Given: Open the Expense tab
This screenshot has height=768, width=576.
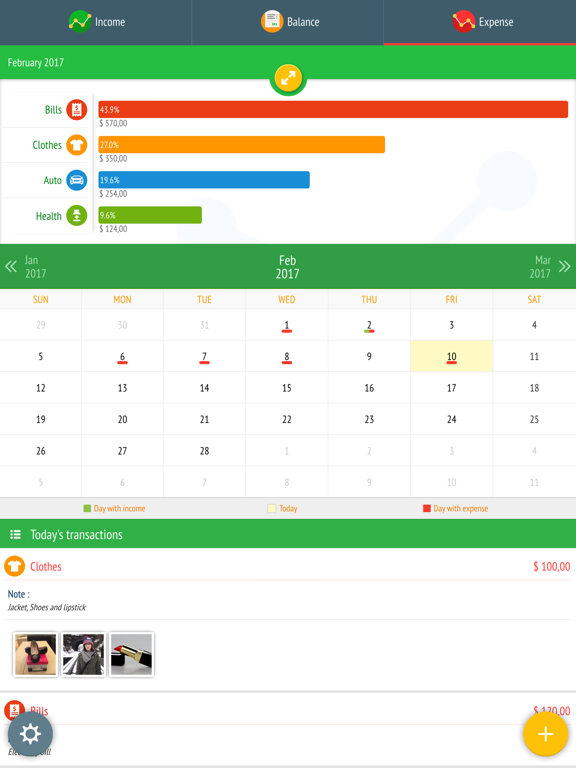Looking at the screenshot, I should pyautogui.click(x=480, y=22).
